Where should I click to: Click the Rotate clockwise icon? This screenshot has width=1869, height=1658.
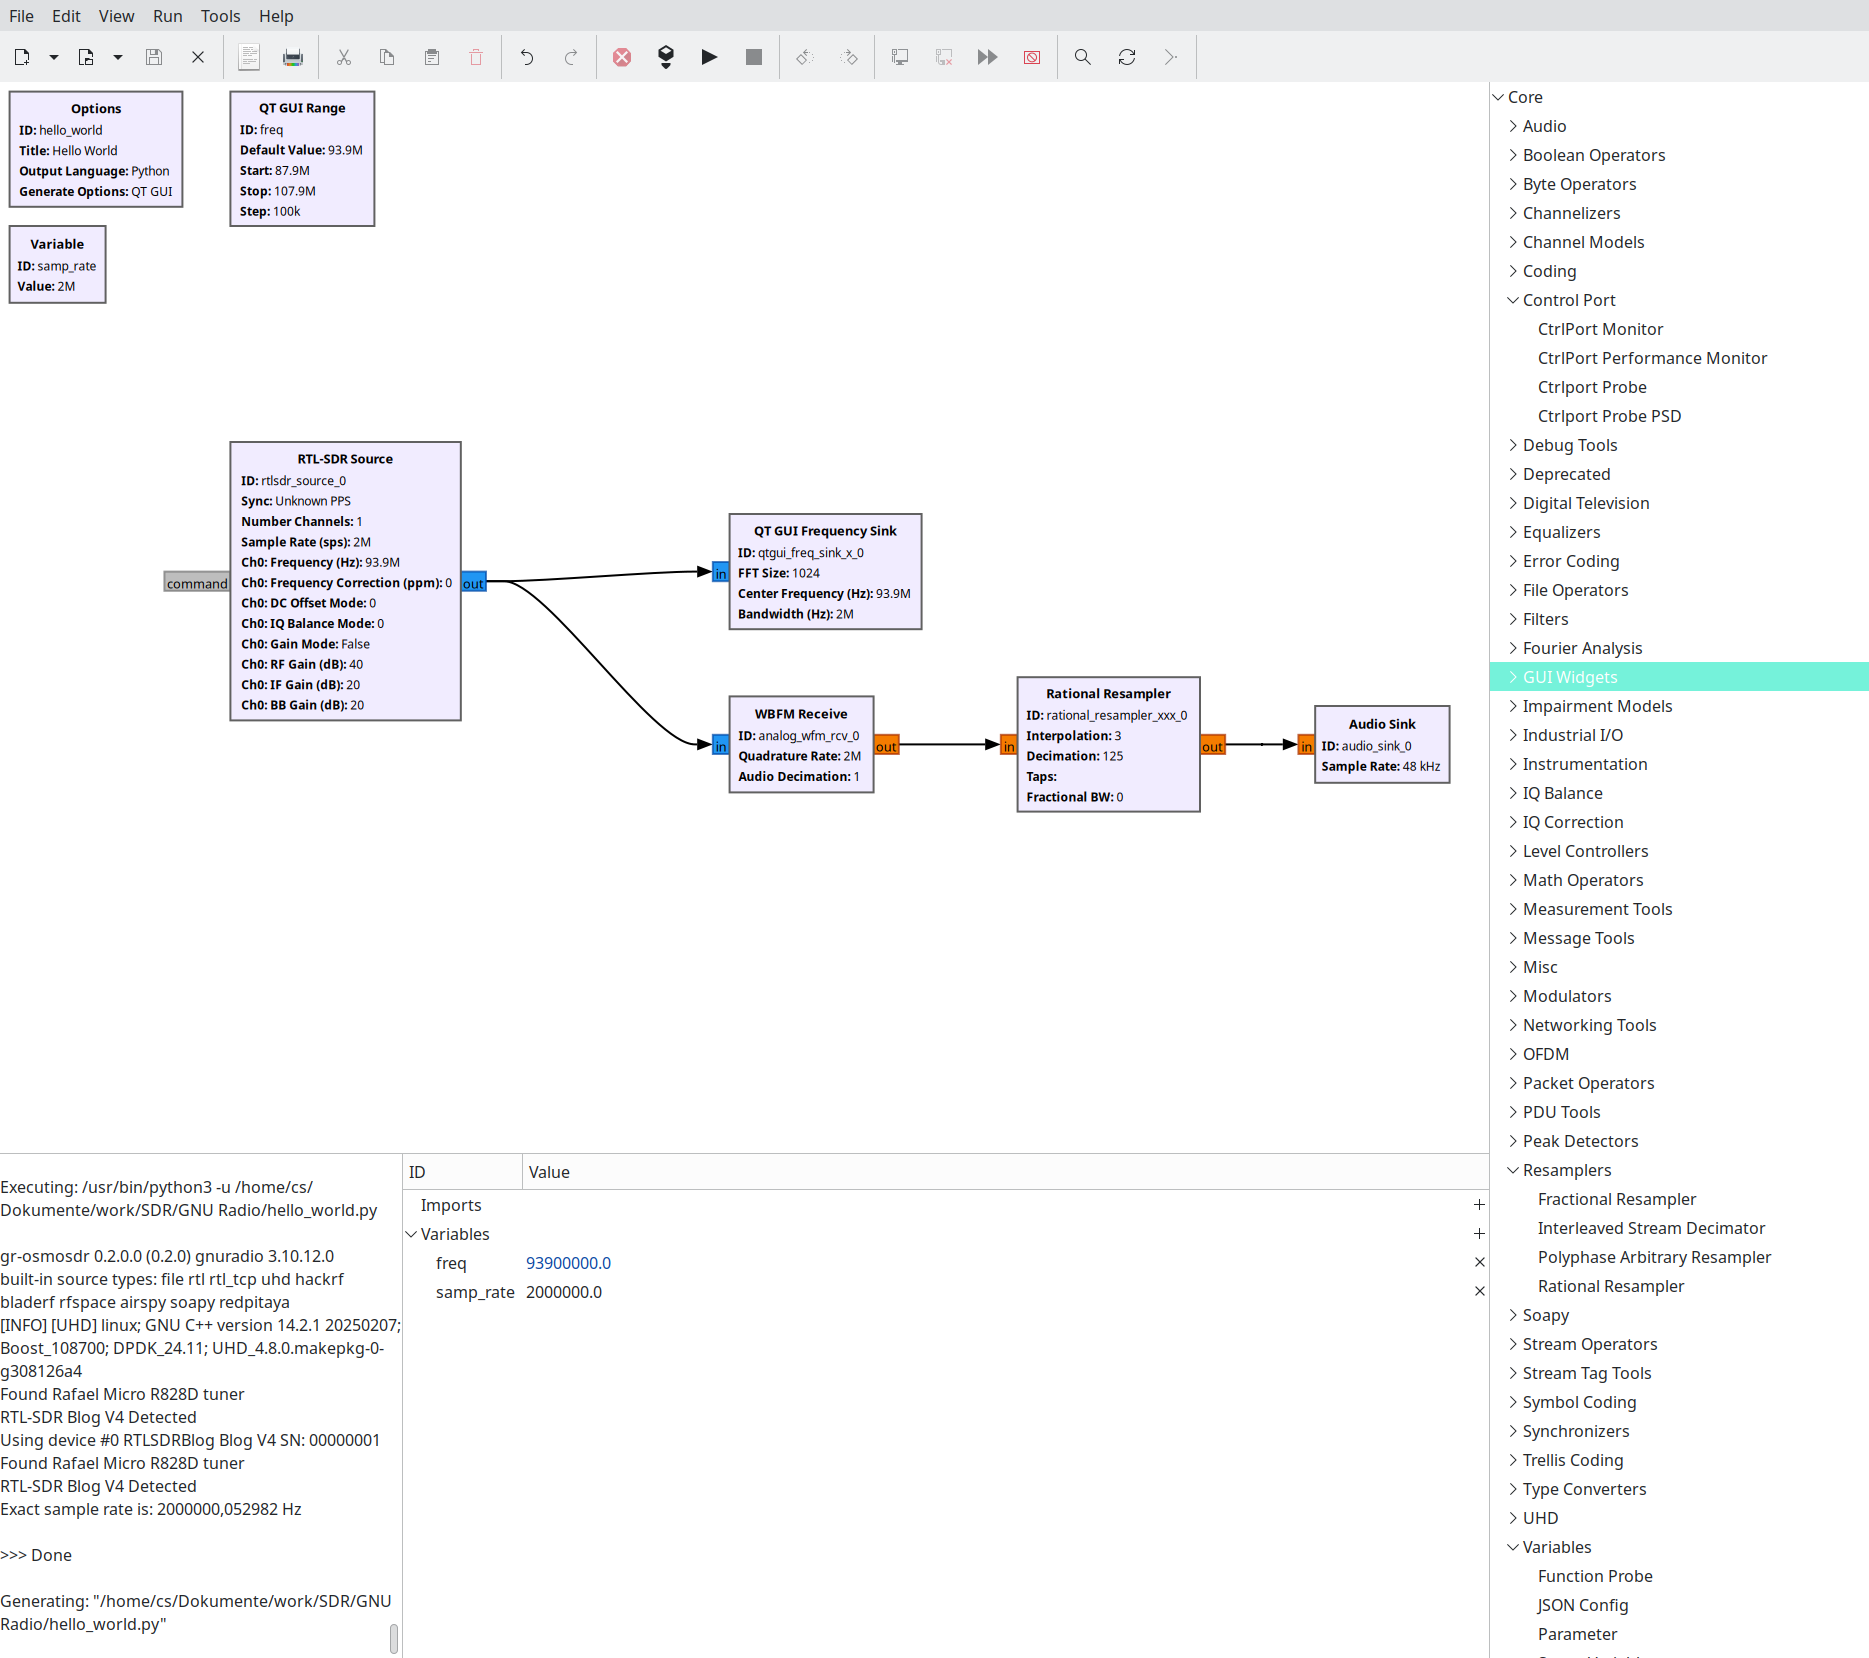849,57
